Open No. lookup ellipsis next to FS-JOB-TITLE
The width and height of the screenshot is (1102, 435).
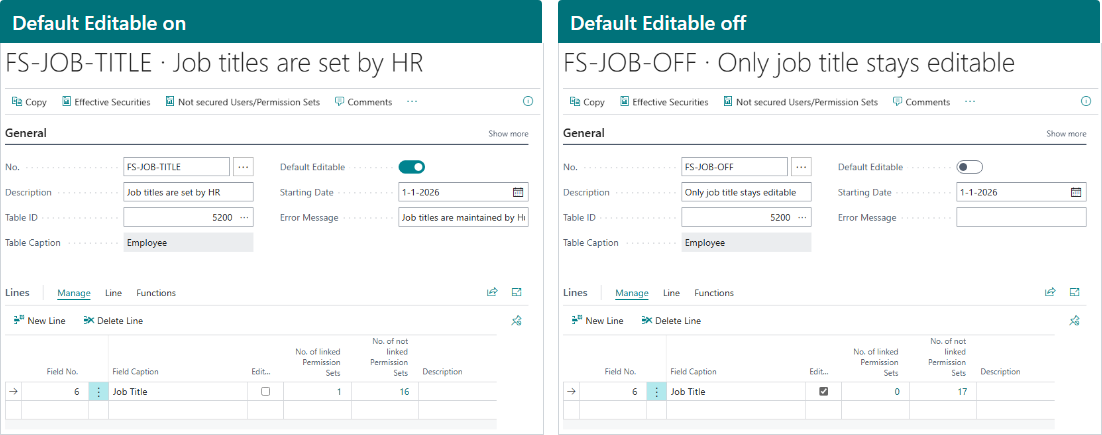243,167
